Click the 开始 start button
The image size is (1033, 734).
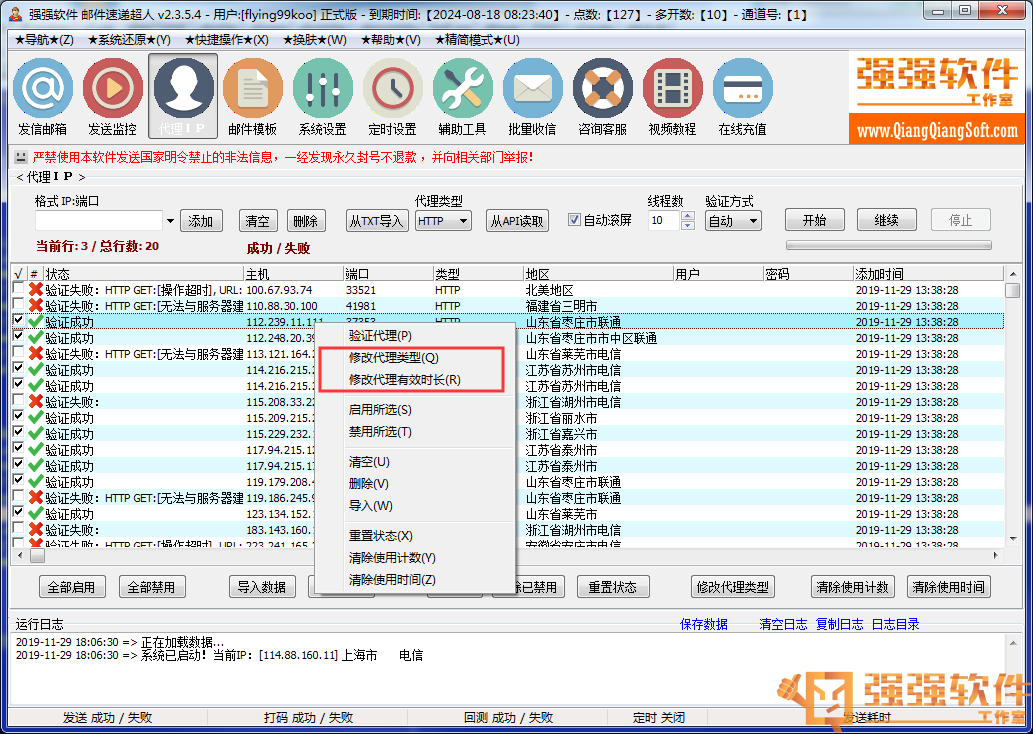click(x=815, y=220)
